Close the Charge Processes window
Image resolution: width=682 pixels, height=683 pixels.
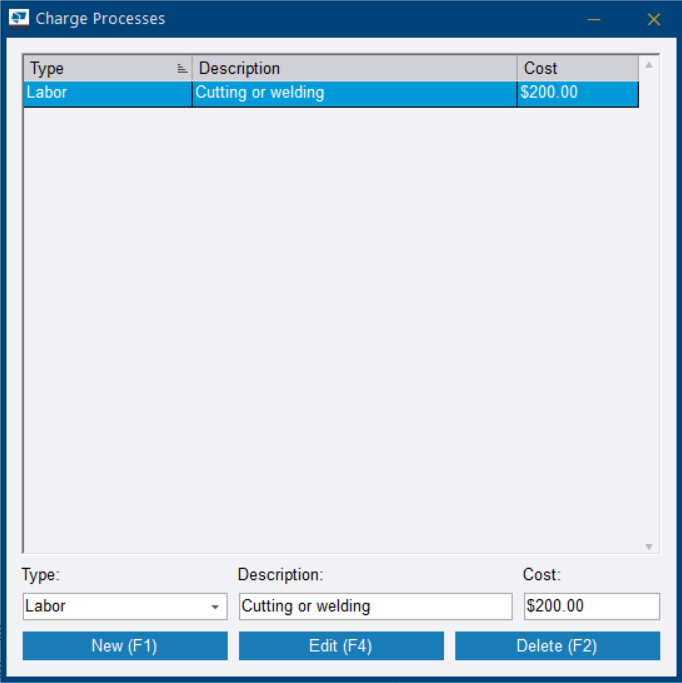tap(654, 19)
